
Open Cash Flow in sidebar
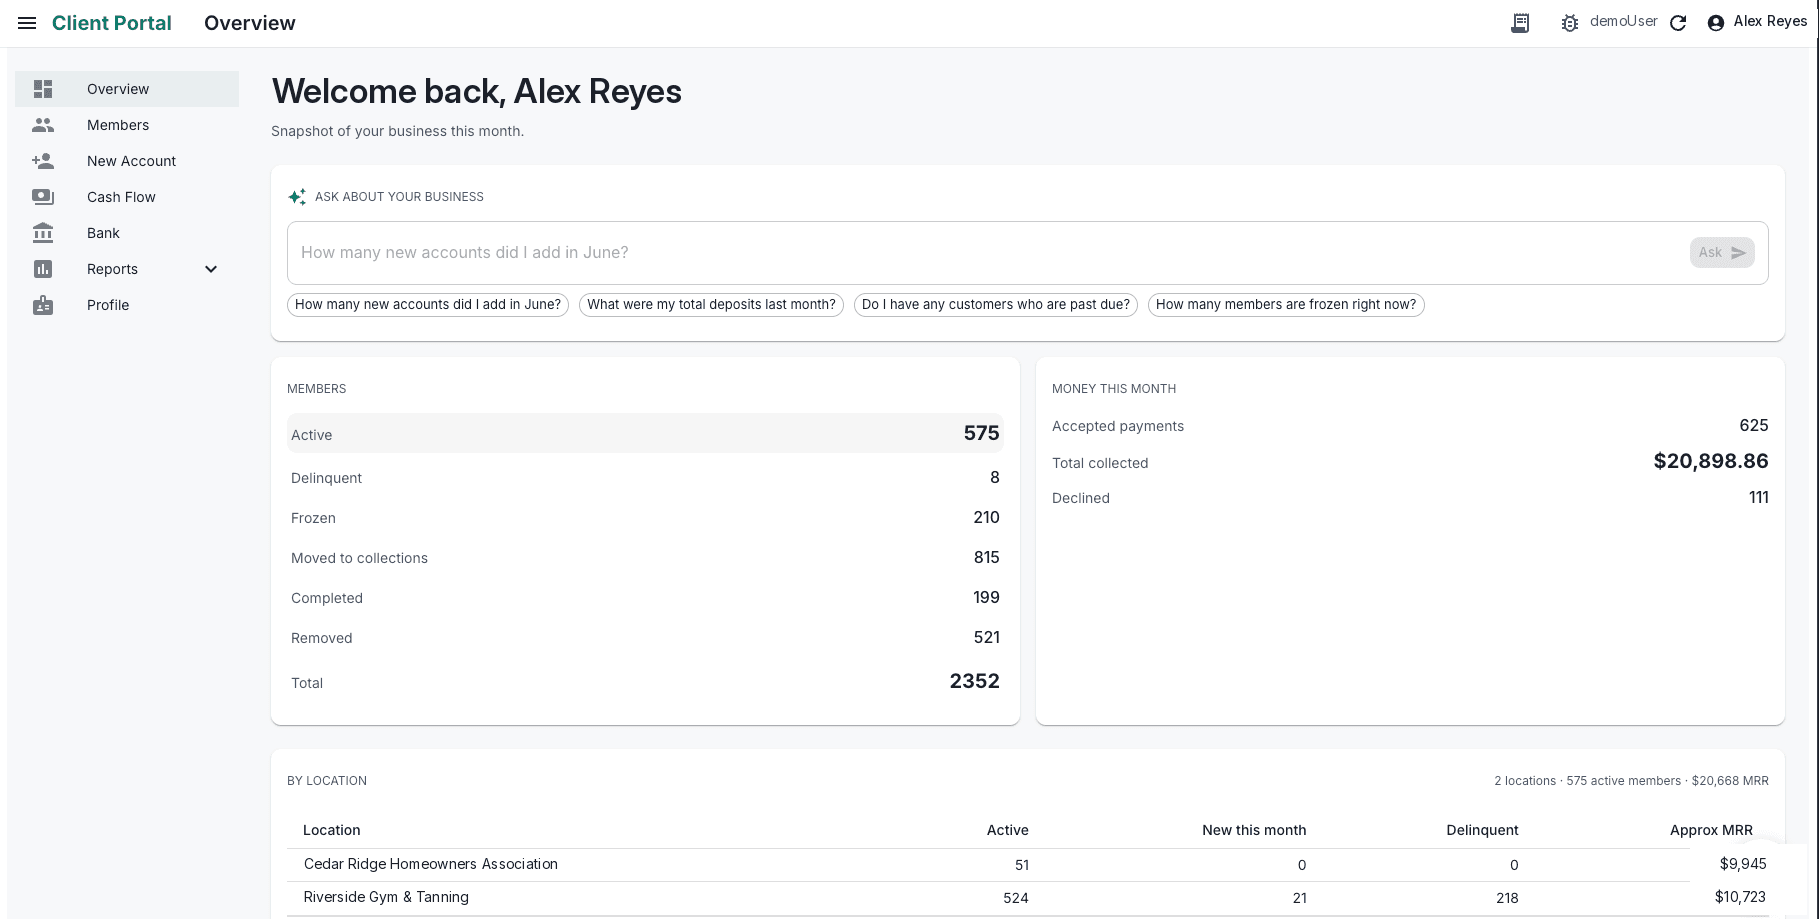[x=127, y=197]
